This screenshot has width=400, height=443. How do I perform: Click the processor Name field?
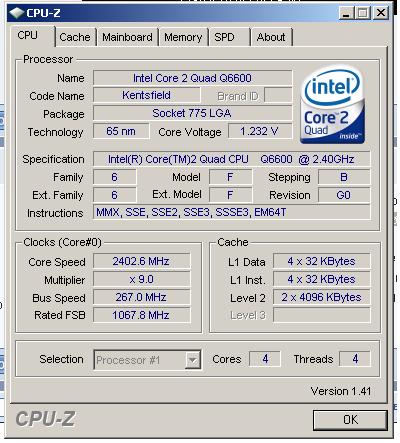tap(192, 78)
